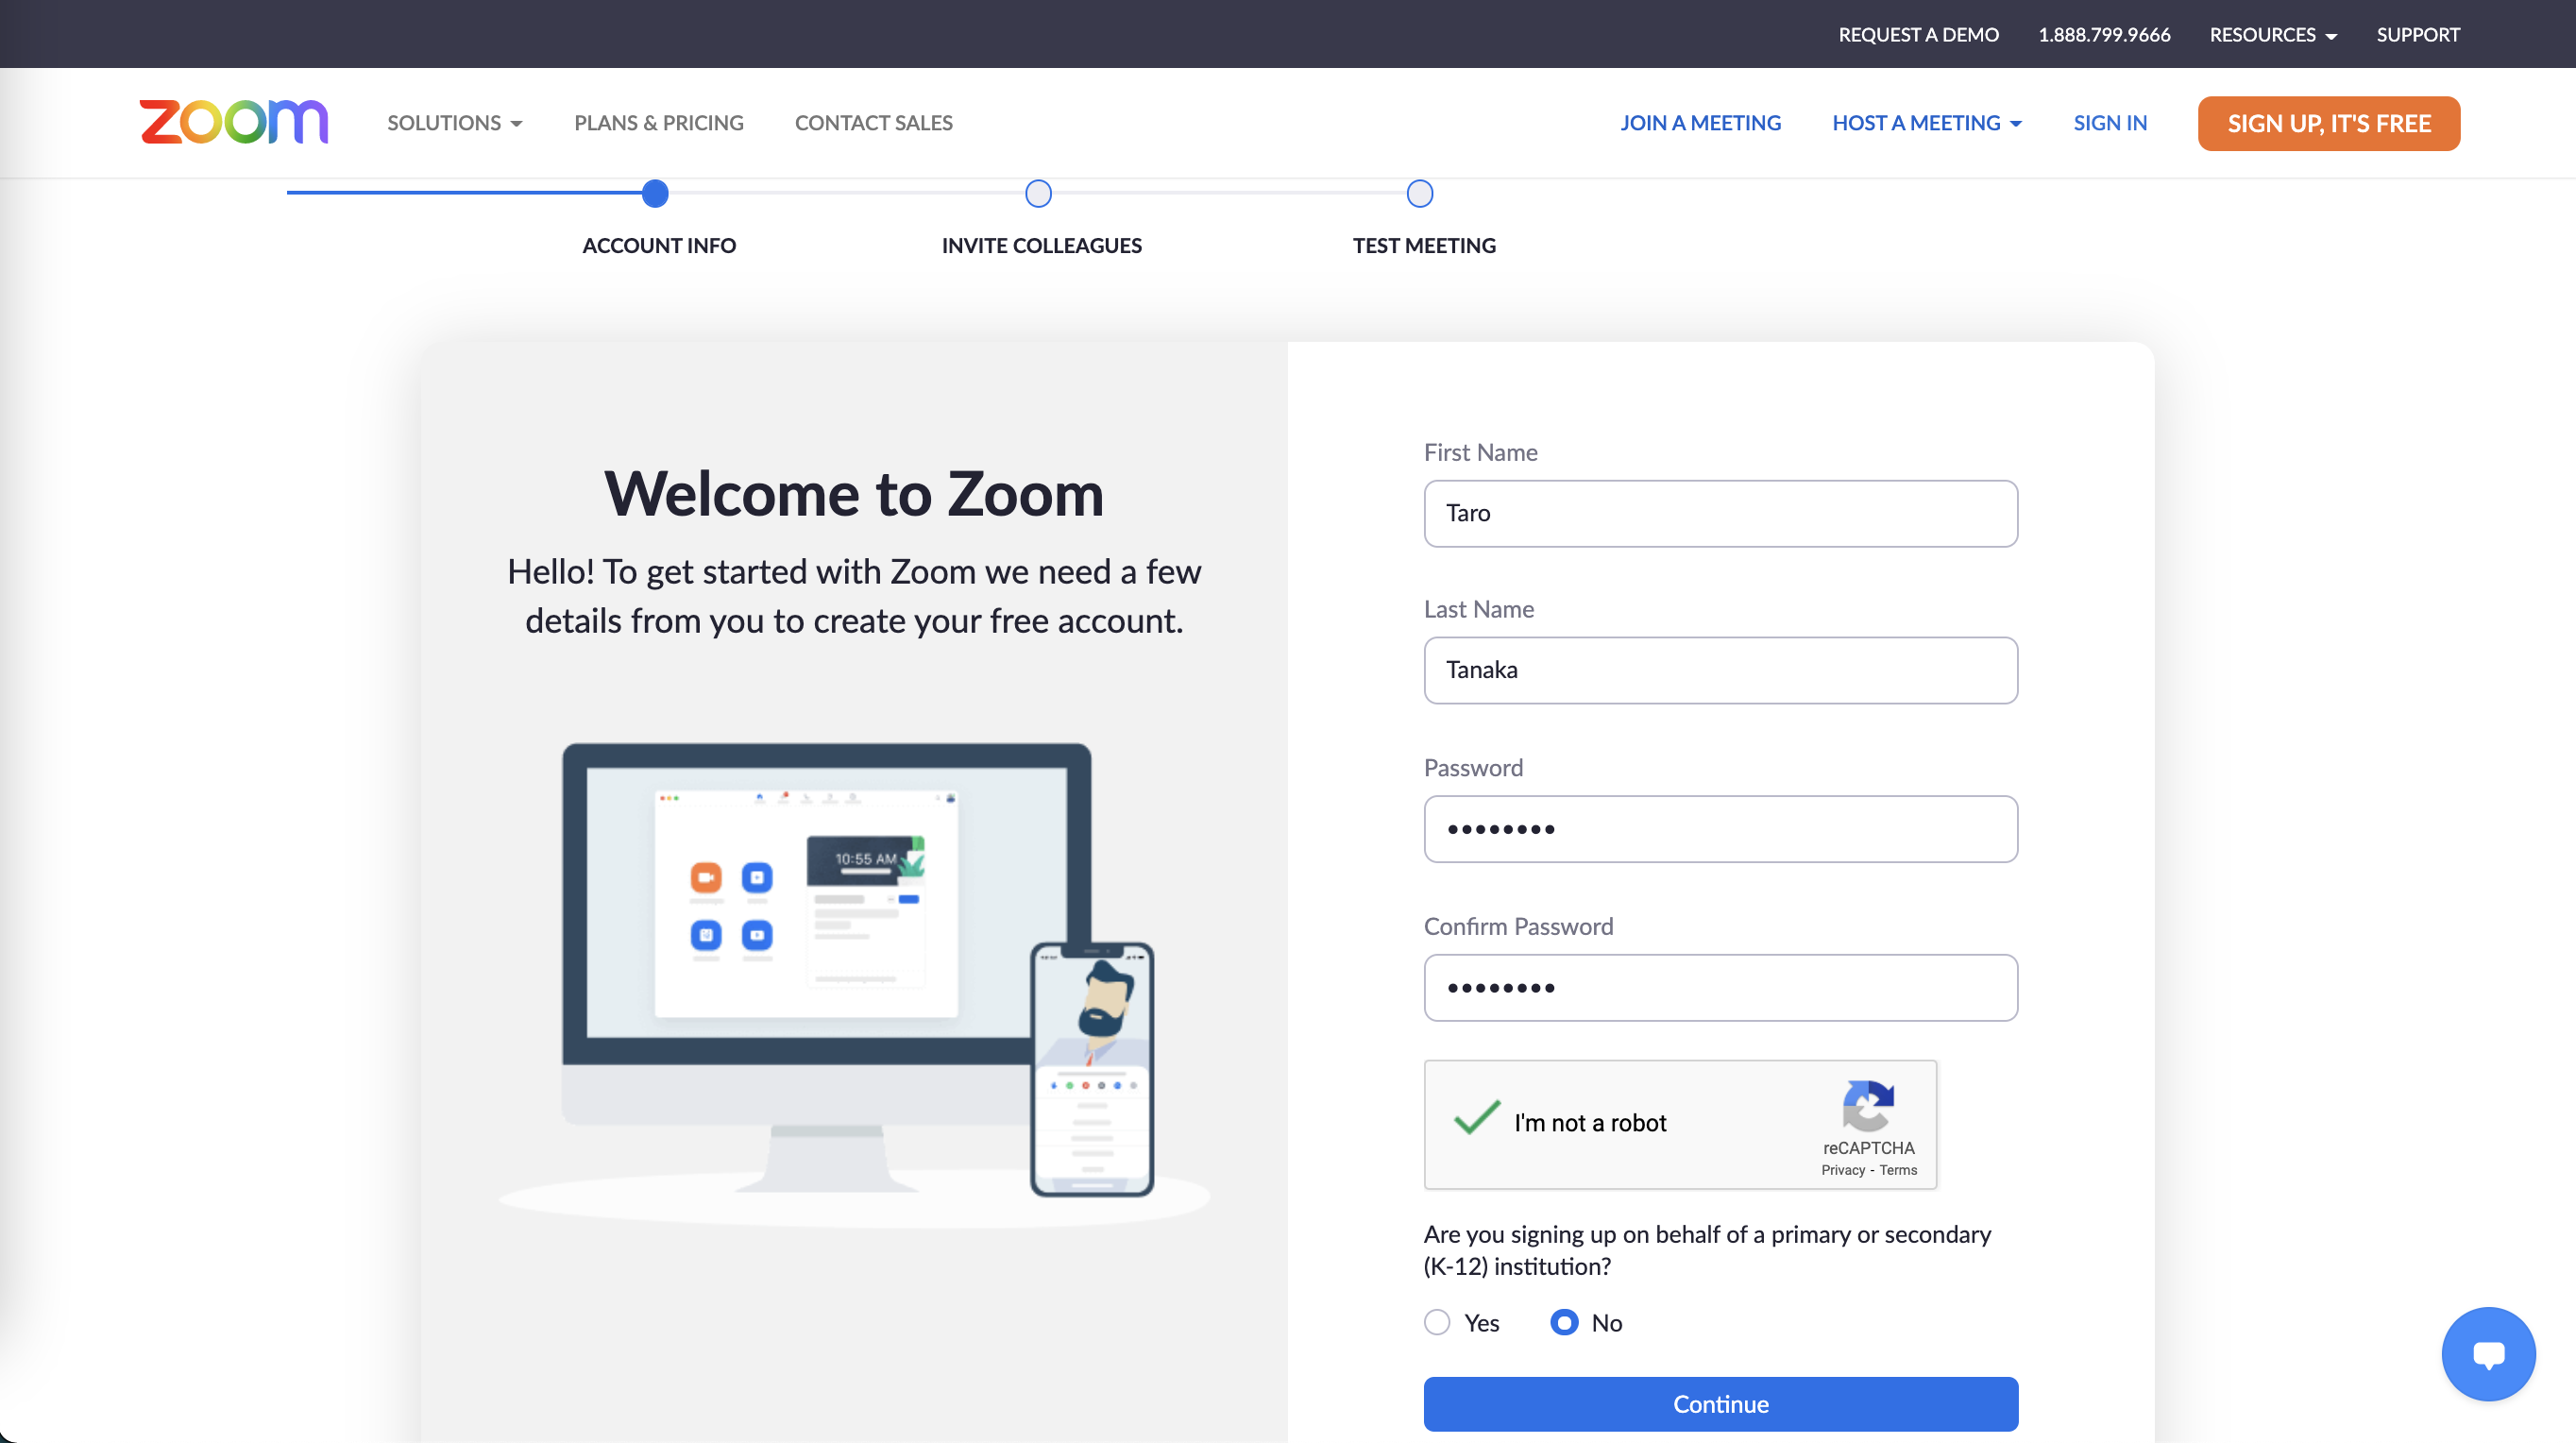Image resolution: width=2576 pixels, height=1443 pixels.
Task: Expand the Resources dropdown
Action: (2273, 35)
